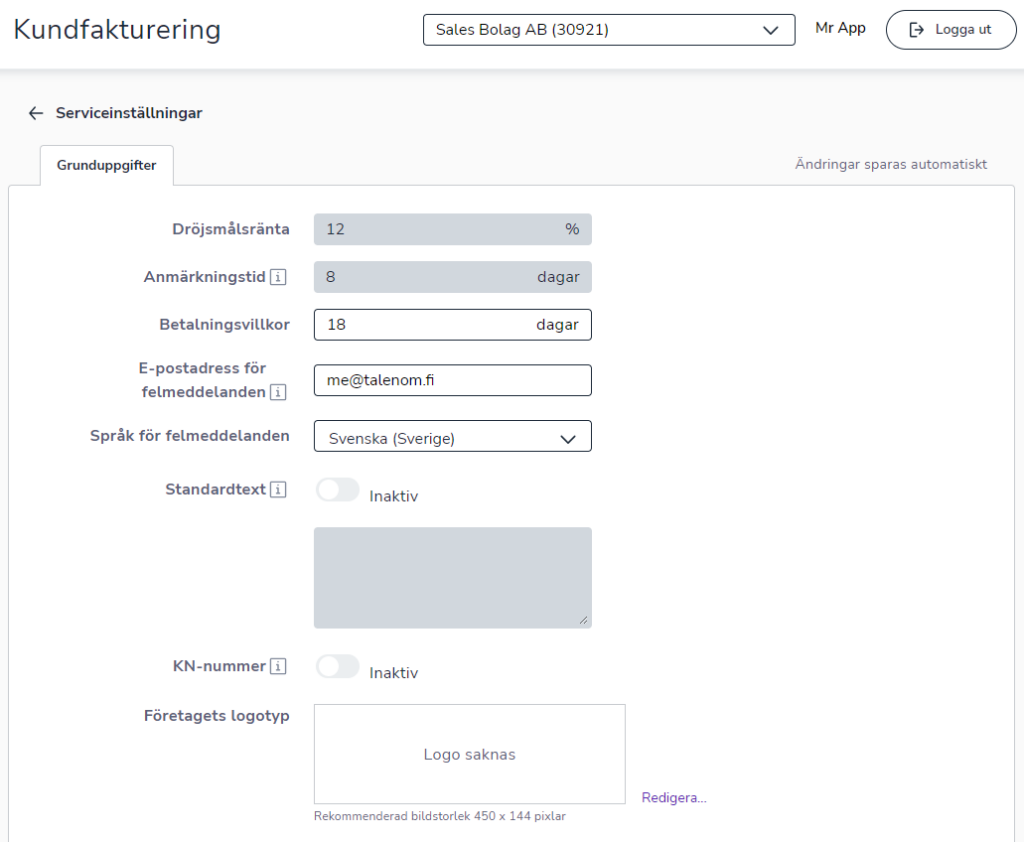Screen dimensions: 1024x842
Task: Click the Kundfakturering heading
Action: point(117,29)
